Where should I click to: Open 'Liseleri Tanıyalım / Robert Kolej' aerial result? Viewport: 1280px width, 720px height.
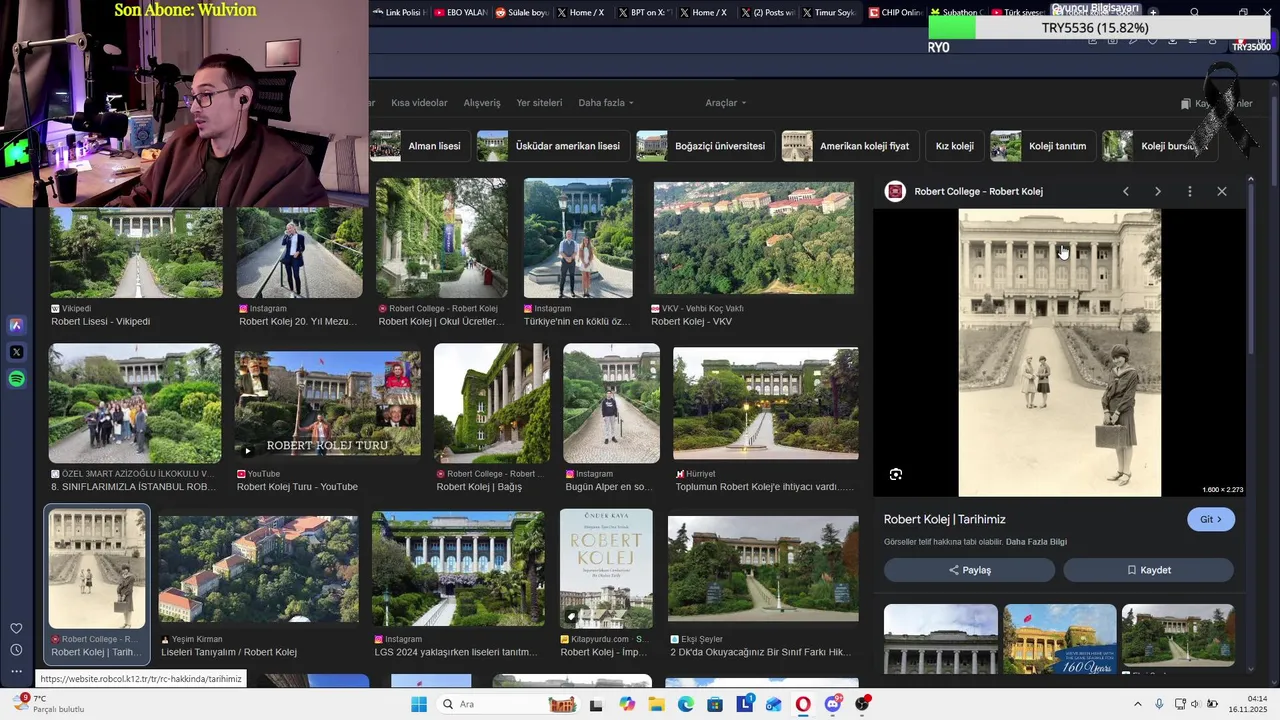click(x=258, y=570)
